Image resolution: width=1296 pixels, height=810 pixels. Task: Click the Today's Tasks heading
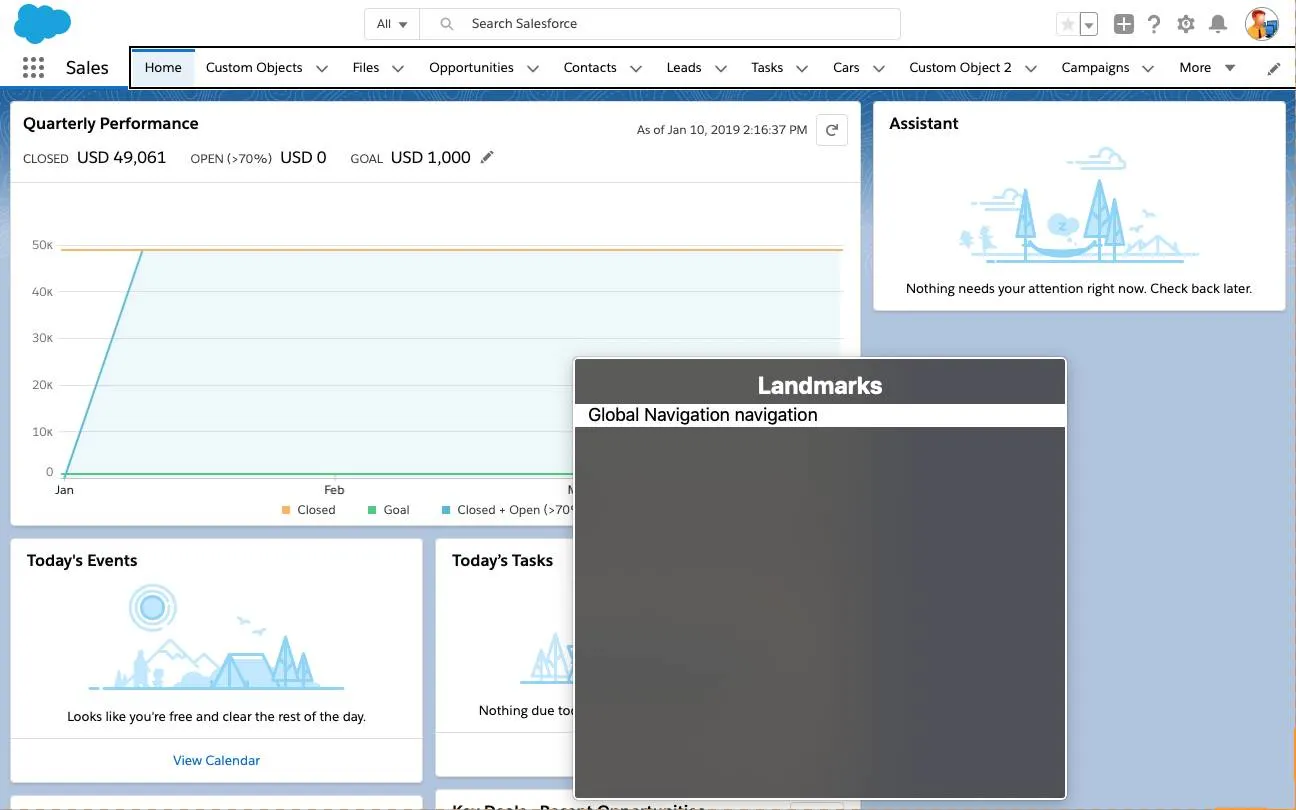(502, 560)
